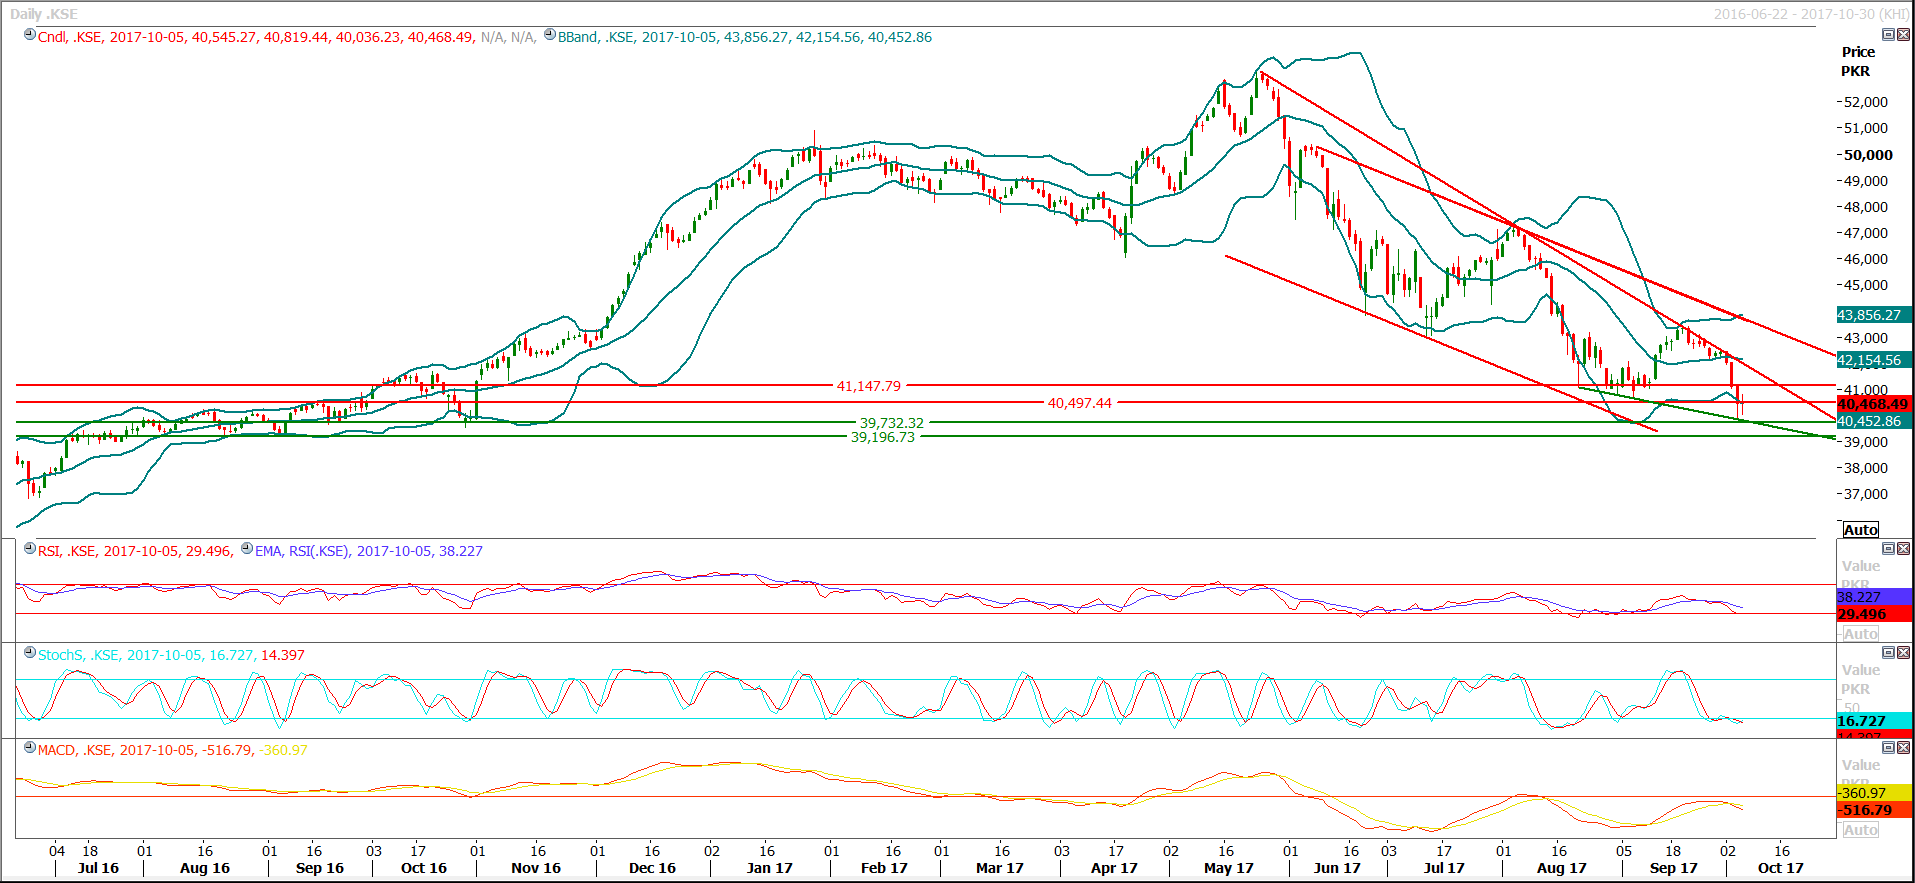Click the 41,147.79 resistance line label
This screenshot has height=883, width=1915.
pyautogui.click(x=869, y=386)
